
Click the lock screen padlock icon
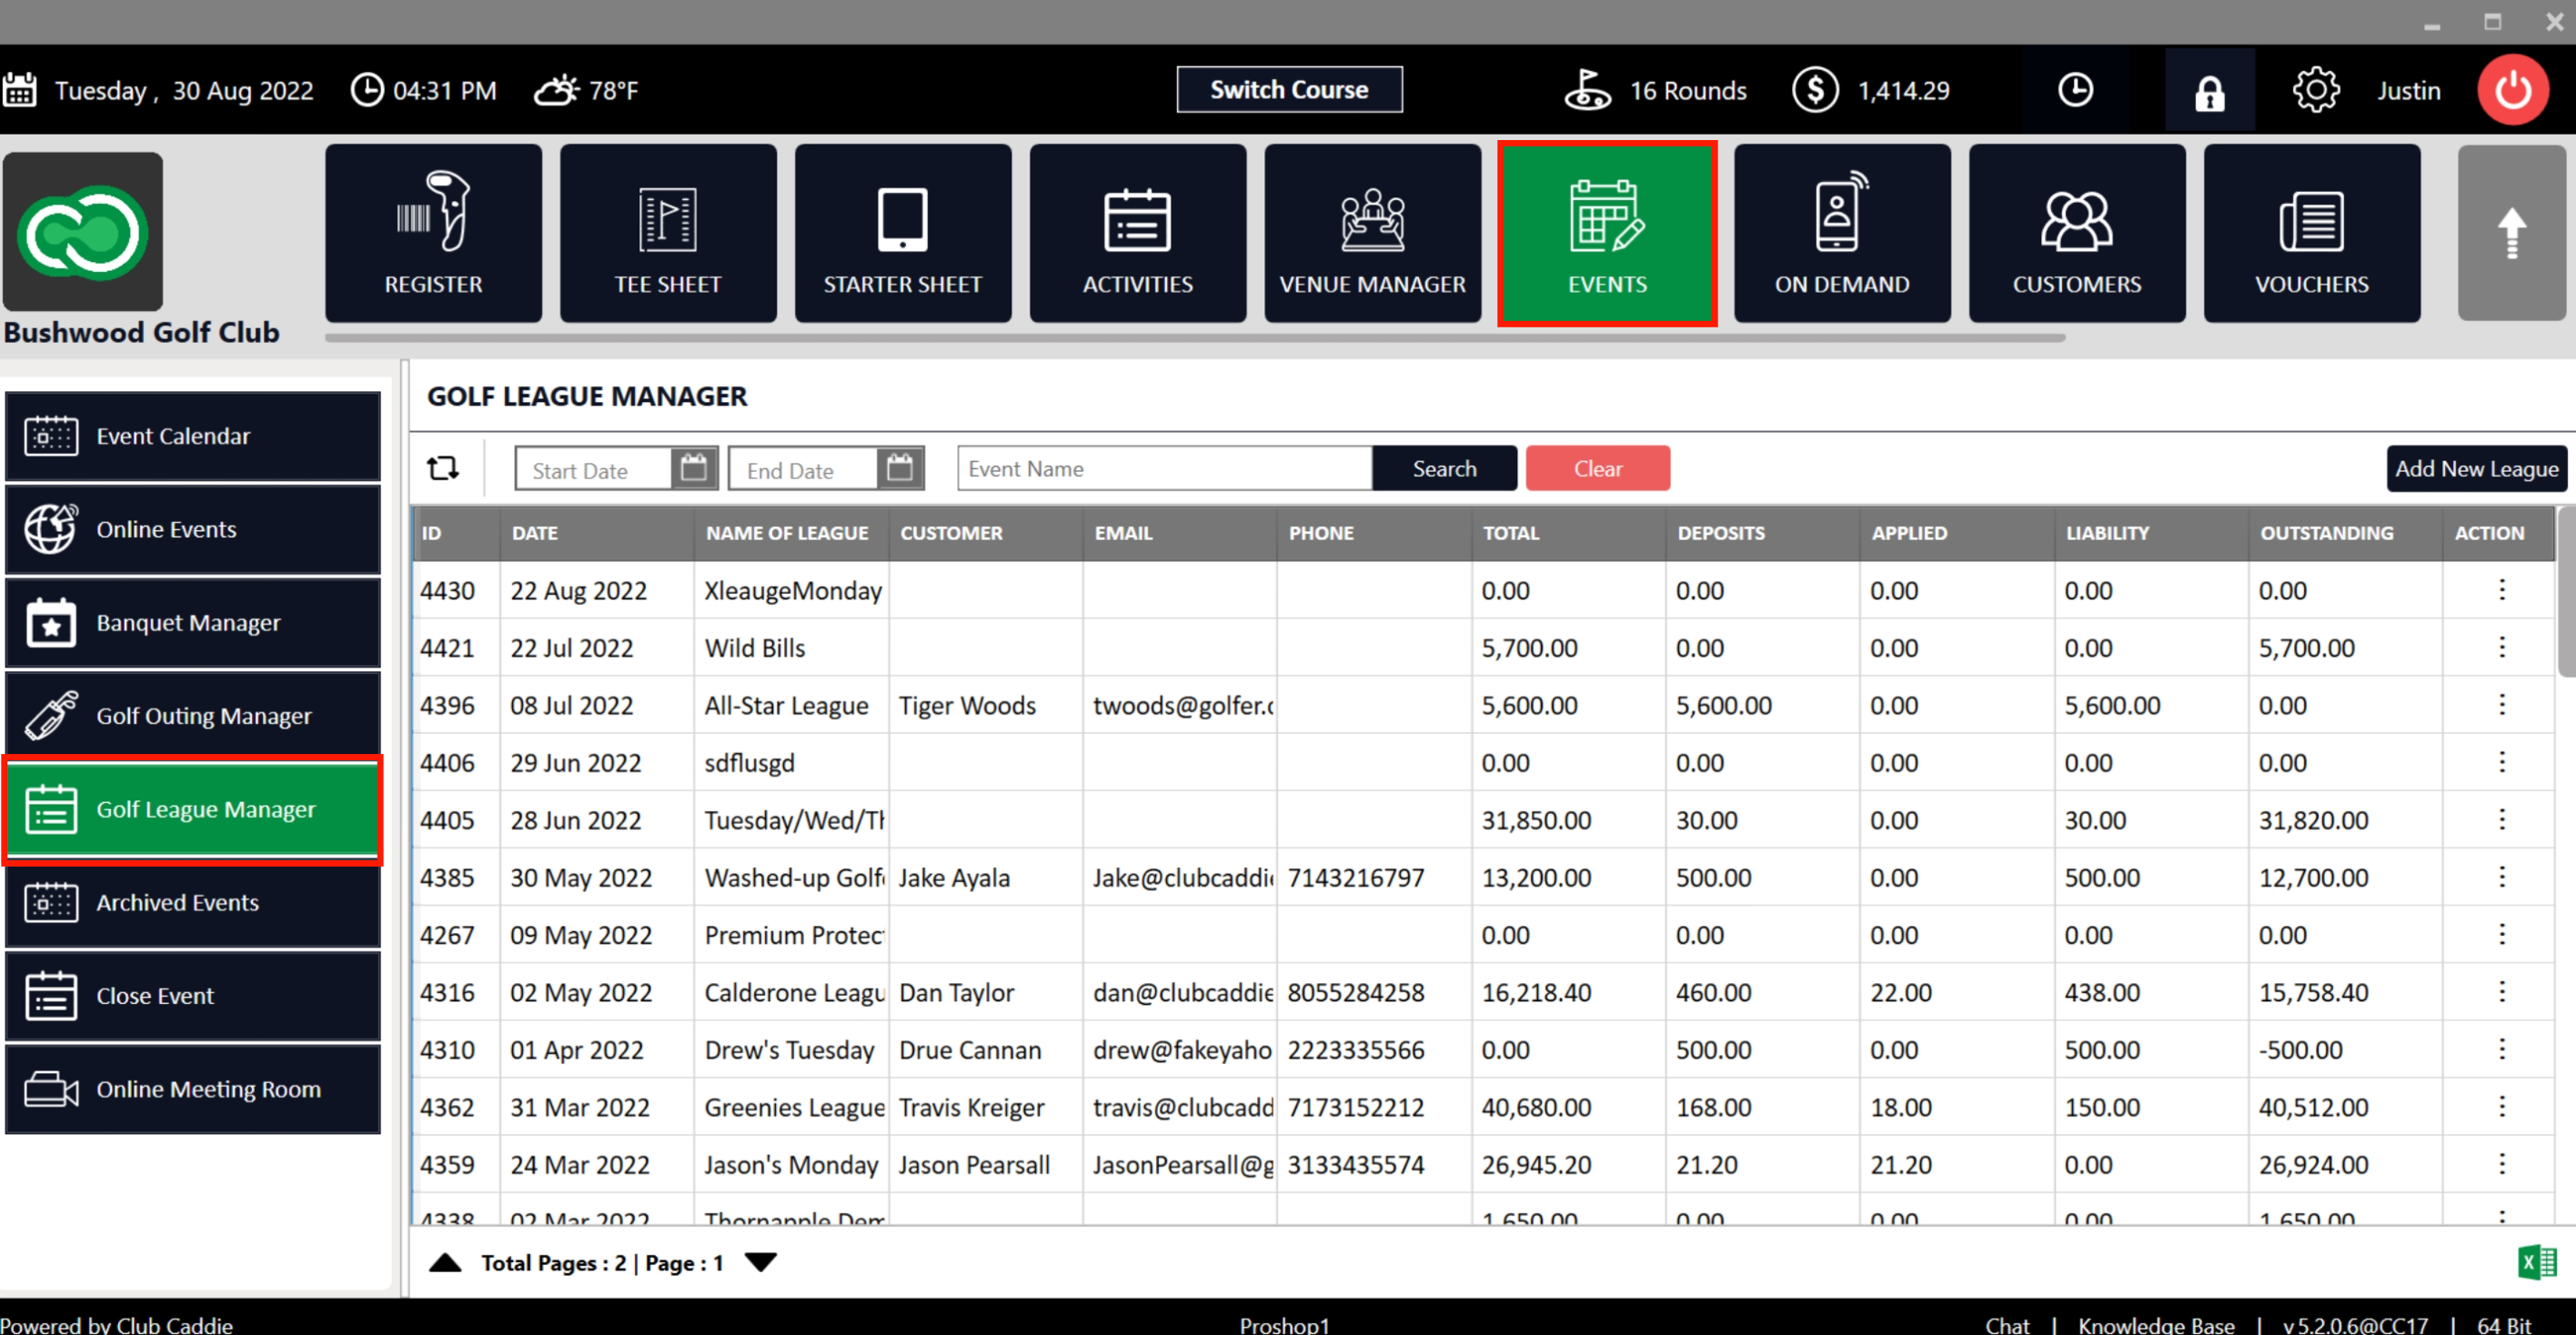(2209, 91)
